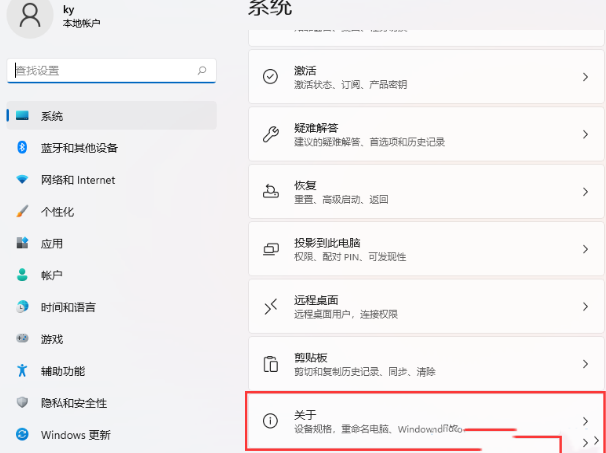This screenshot has width=606, height=453.
Task: Open the Remote Desktop row chevron
Action: 585,307
